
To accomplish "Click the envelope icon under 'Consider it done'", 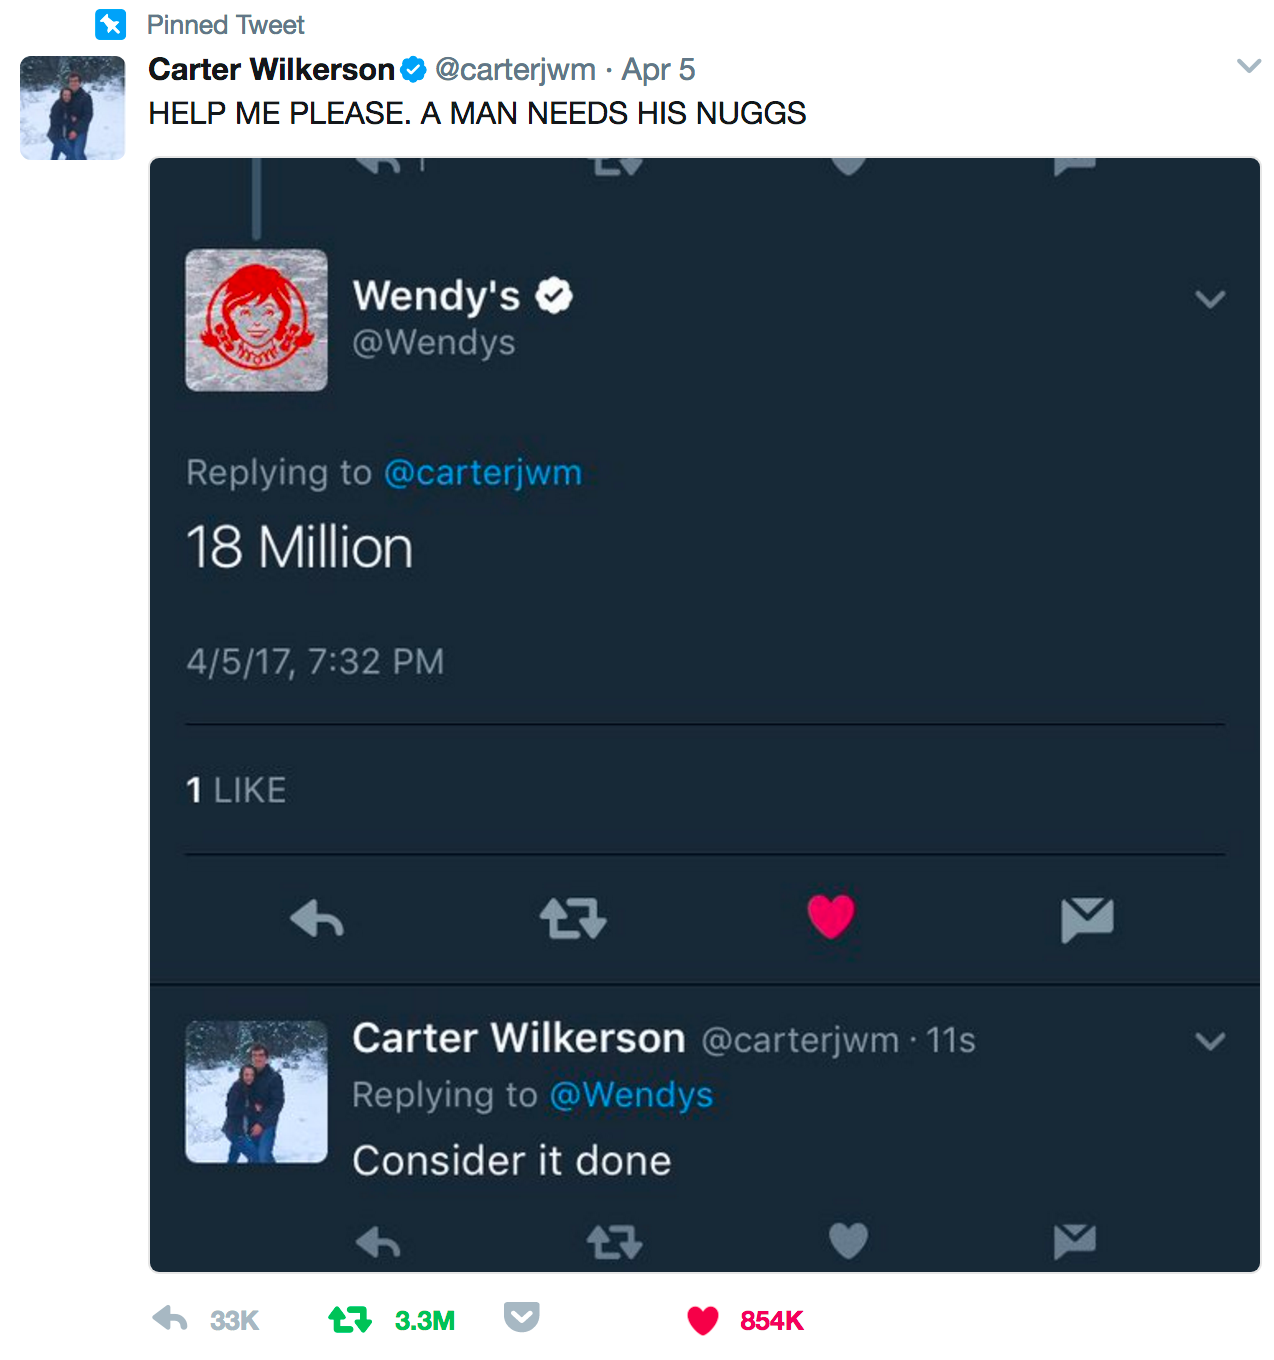I will pyautogui.click(x=1075, y=1241).
